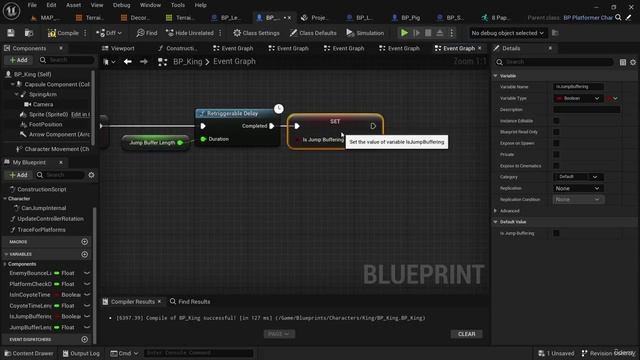This screenshot has width=640, height=360.
Task: Toggle Hide Unrelated nodes
Action: [x=190, y=33]
